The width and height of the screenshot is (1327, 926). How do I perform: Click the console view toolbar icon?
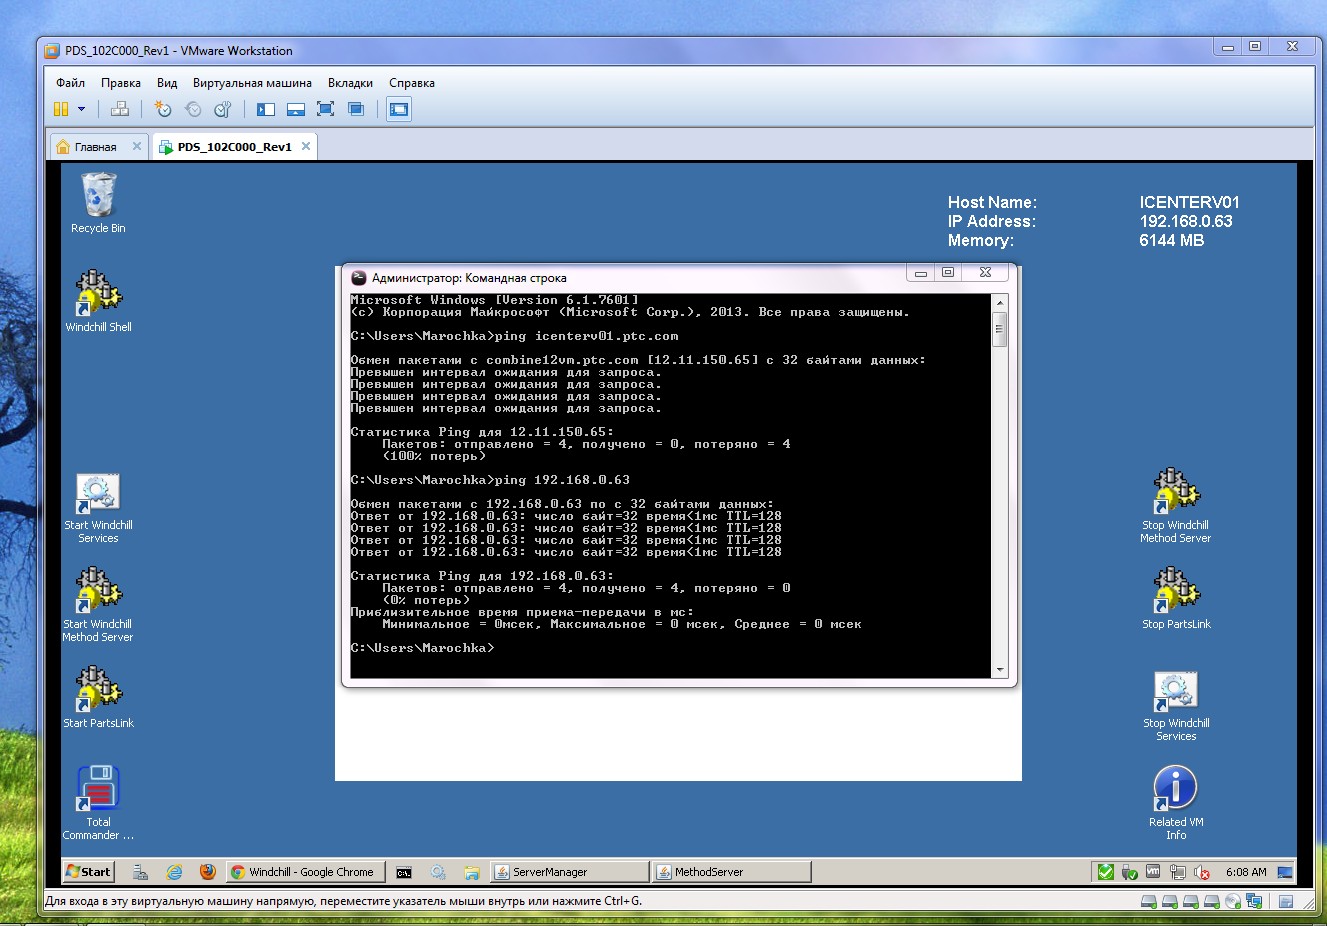(399, 109)
